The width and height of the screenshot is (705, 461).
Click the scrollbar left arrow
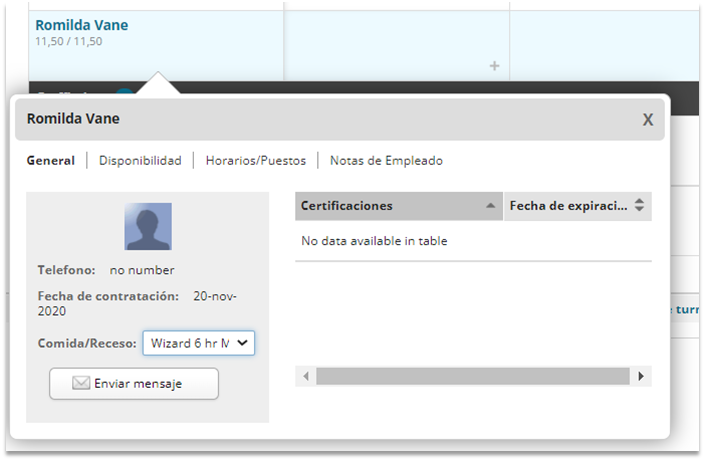pos(306,376)
